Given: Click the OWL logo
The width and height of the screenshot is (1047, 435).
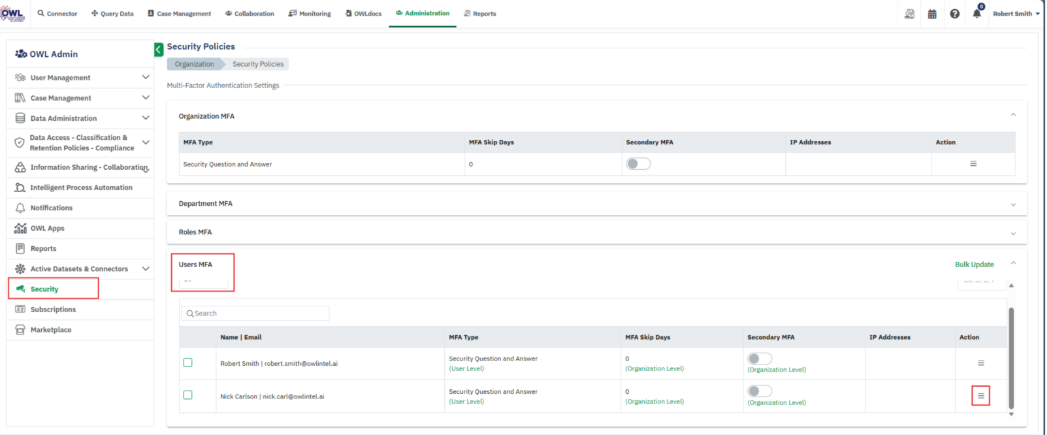Looking at the screenshot, I should (x=14, y=13).
